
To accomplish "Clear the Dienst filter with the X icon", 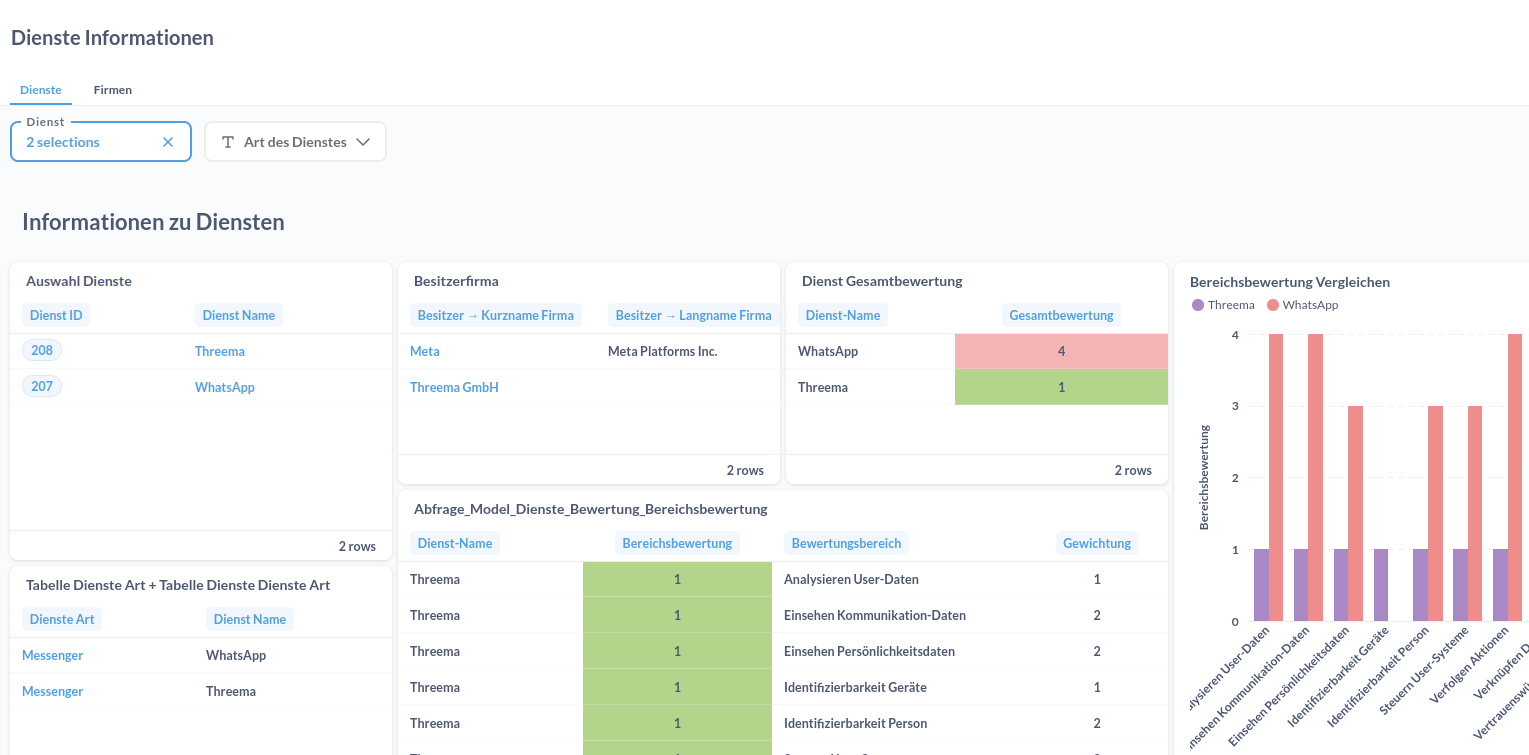I will pyautogui.click(x=168, y=142).
